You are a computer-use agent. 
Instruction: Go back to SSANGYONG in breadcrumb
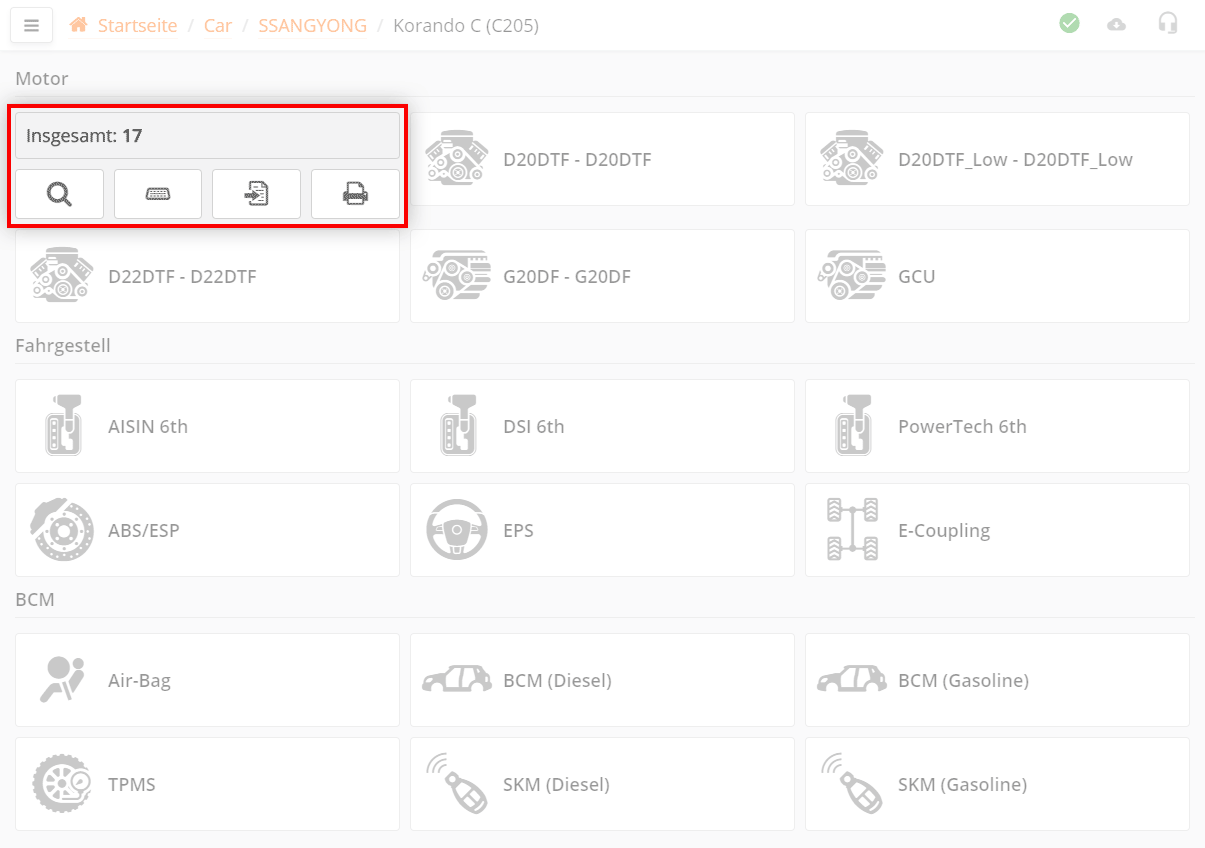(x=312, y=26)
